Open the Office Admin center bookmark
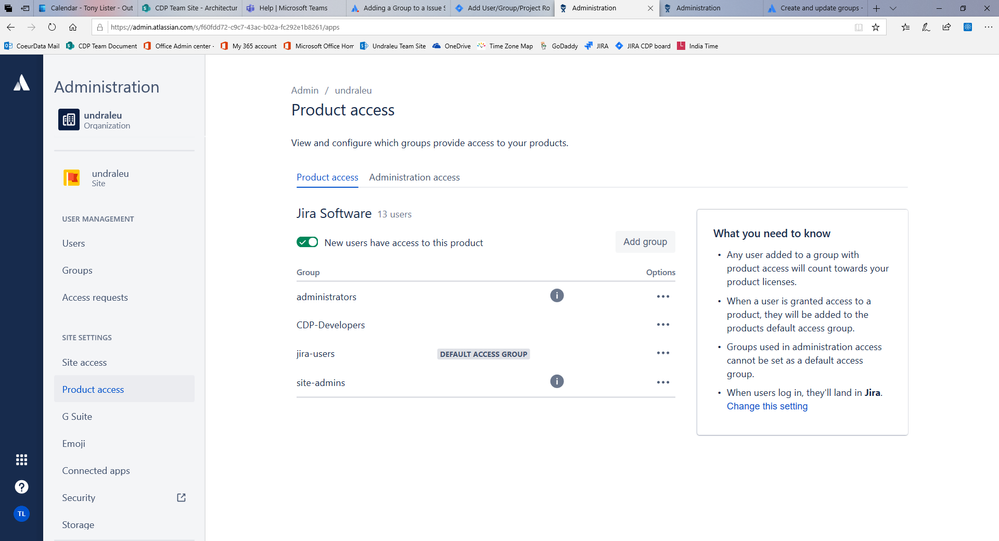 (x=178, y=46)
